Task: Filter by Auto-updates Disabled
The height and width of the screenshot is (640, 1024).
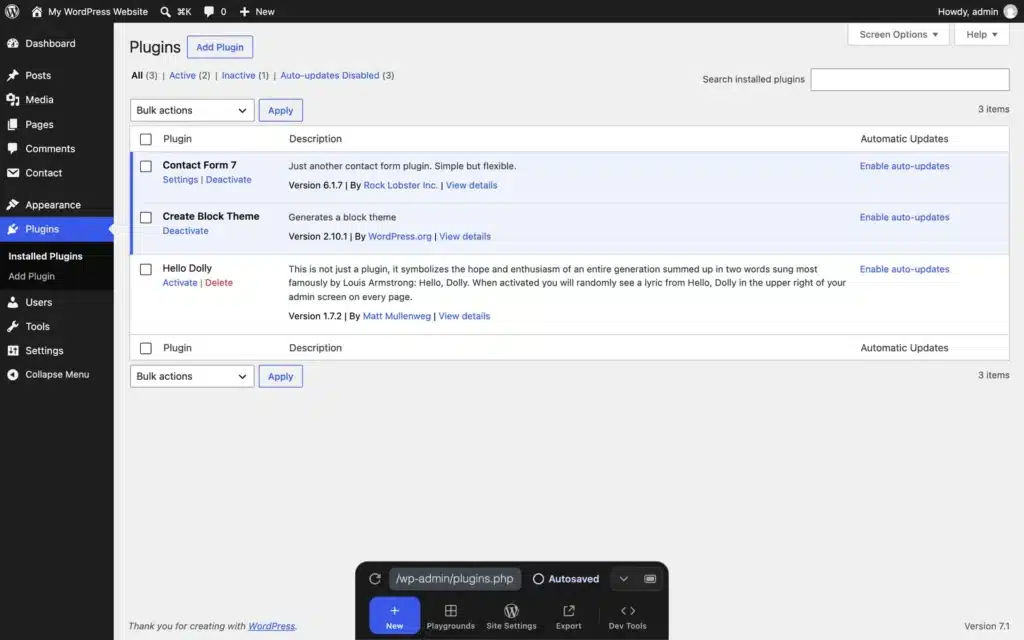Action: coord(330,75)
